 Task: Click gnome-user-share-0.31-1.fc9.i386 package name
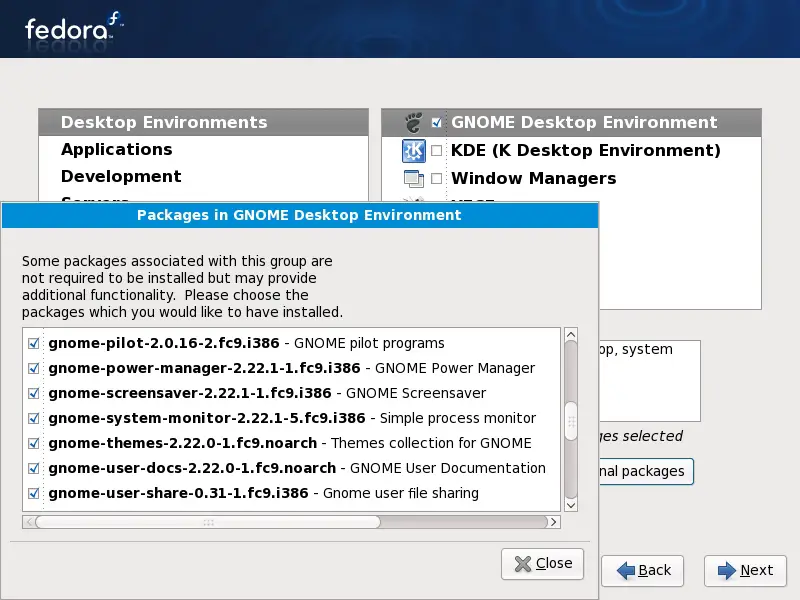coord(179,493)
